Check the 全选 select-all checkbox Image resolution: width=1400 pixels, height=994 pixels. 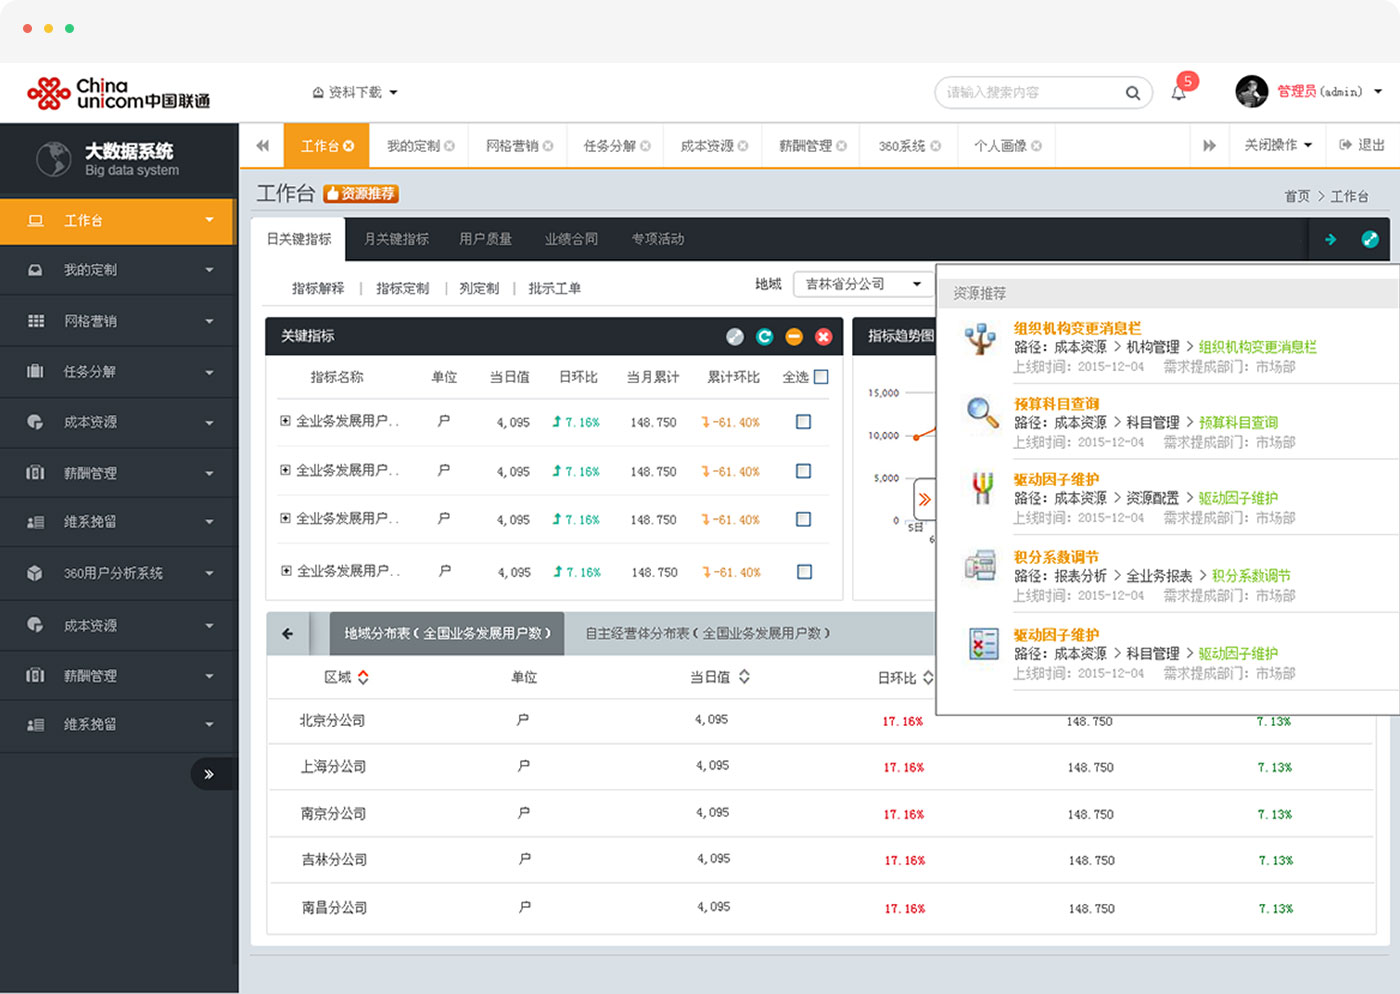click(x=821, y=377)
